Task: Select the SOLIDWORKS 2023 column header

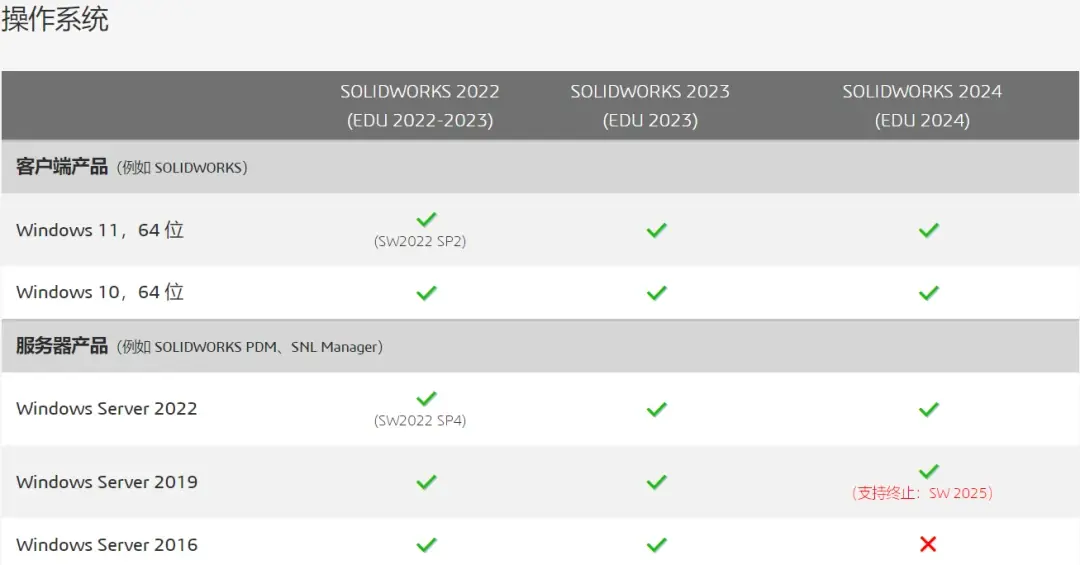Action: tap(650, 105)
